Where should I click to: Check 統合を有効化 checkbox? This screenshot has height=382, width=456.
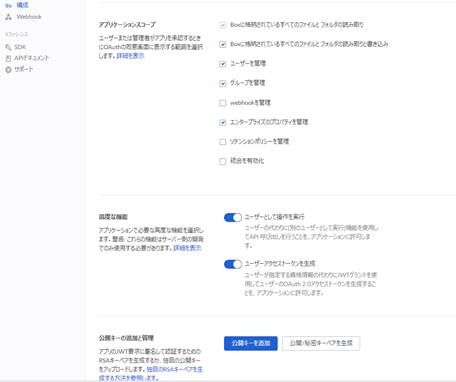[x=223, y=161]
